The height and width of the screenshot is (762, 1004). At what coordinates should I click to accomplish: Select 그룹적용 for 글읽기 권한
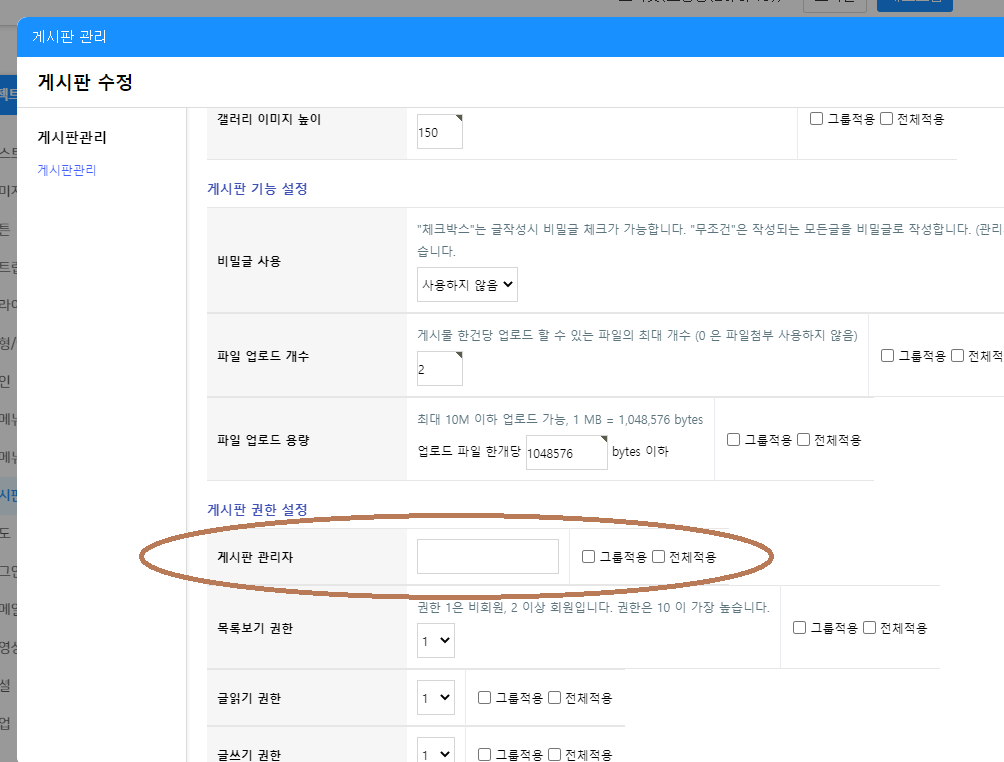point(485,698)
